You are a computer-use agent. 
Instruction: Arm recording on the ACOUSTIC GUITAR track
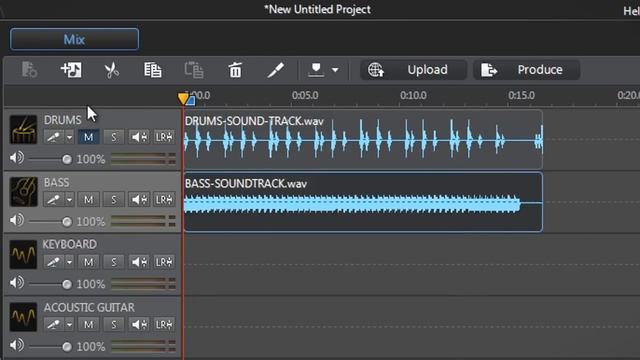(53, 324)
